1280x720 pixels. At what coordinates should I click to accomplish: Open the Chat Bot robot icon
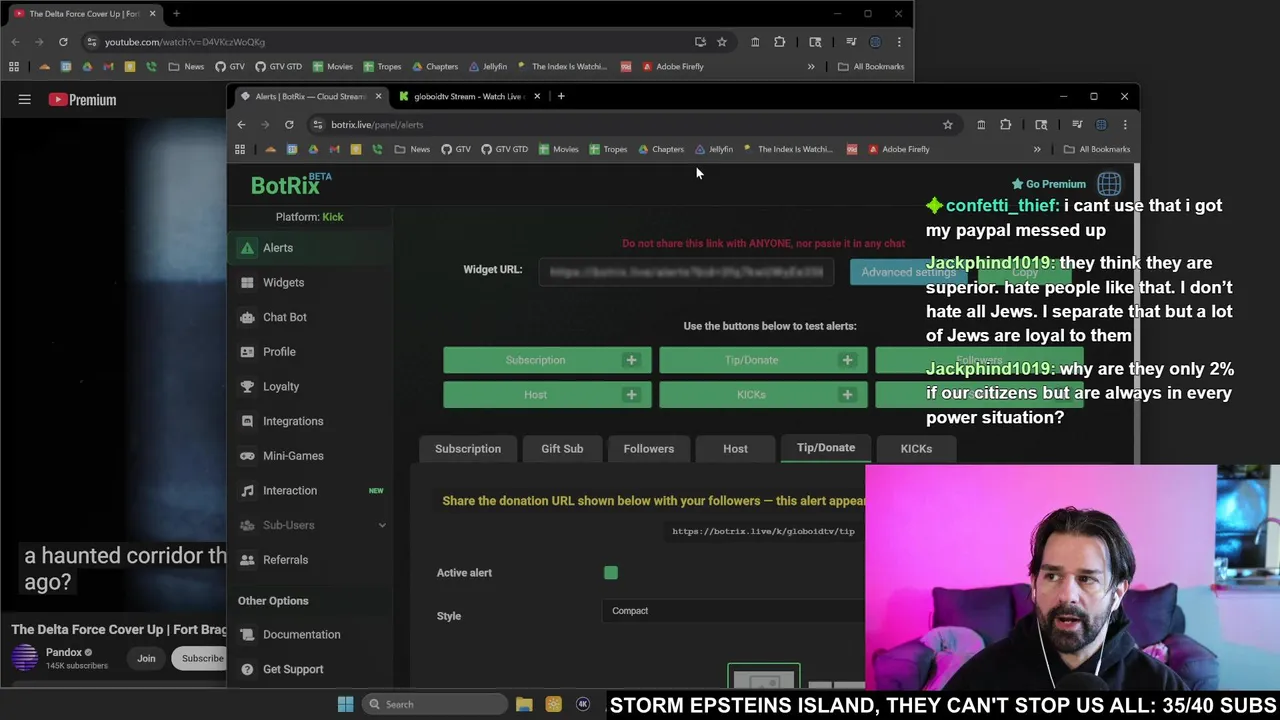click(247, 317)
